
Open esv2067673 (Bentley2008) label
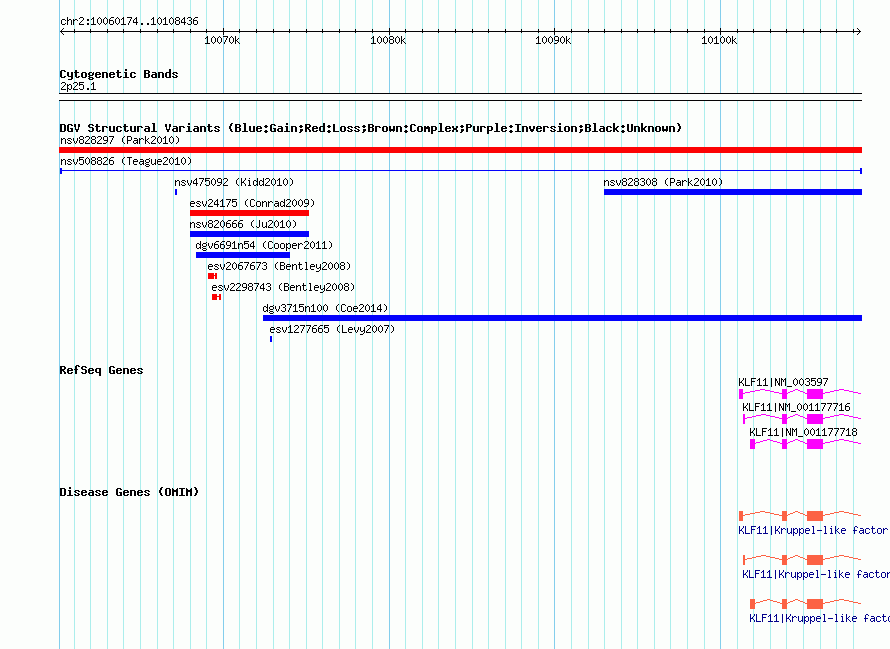tap(279, 266)
